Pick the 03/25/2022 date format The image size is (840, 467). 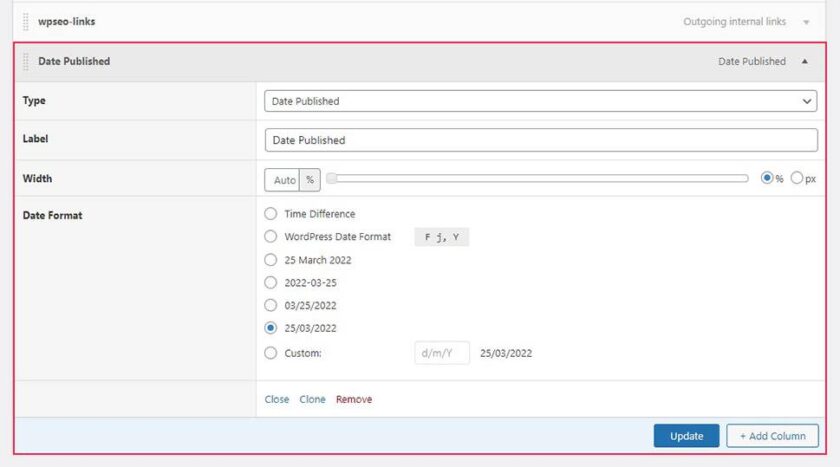point(271,306)
